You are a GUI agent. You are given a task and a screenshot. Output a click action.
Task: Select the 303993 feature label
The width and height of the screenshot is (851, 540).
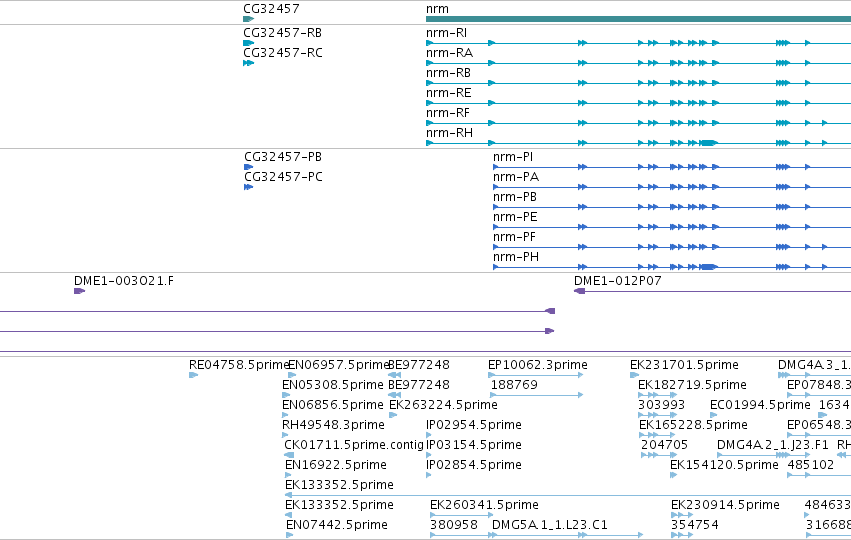point(661,405)
